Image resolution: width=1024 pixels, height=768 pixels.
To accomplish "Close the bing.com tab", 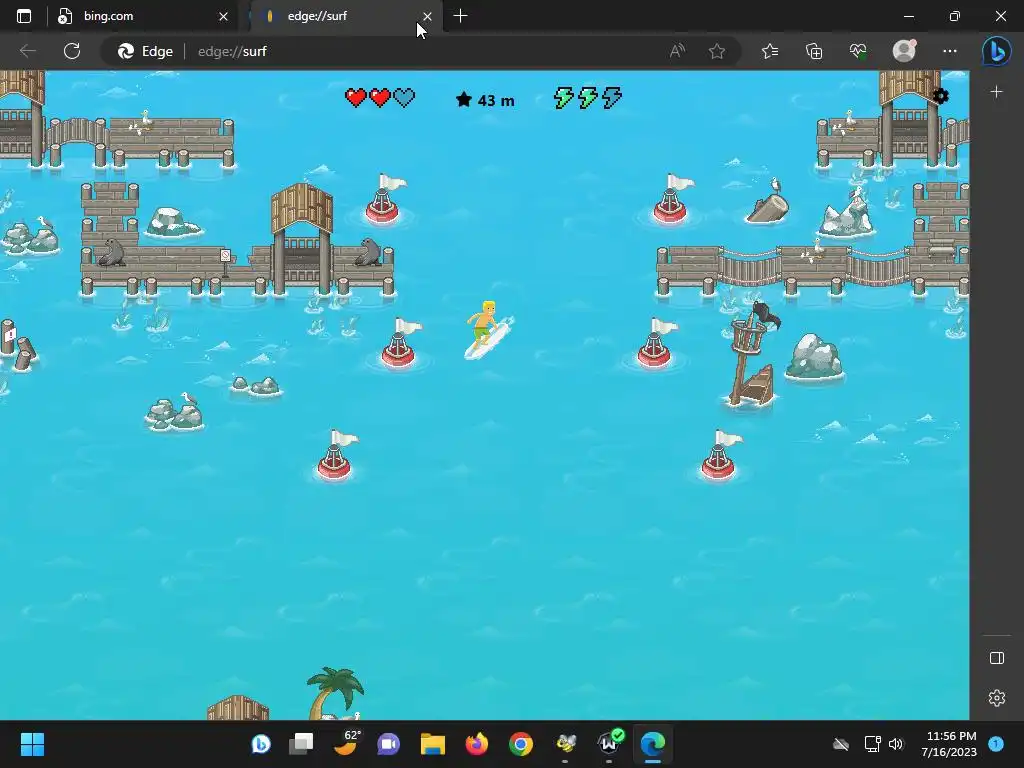I will click(x=223, y=16).
